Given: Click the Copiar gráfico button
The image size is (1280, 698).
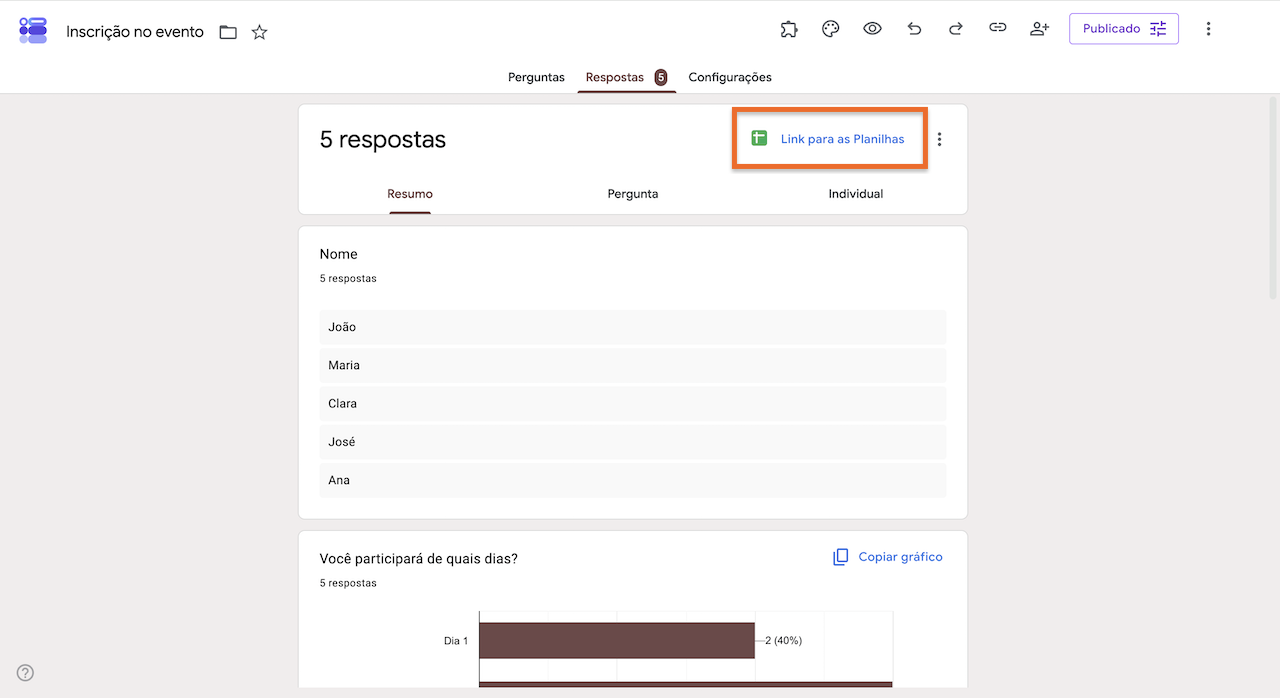Looking at the screenshot, I should coord(887,557).
